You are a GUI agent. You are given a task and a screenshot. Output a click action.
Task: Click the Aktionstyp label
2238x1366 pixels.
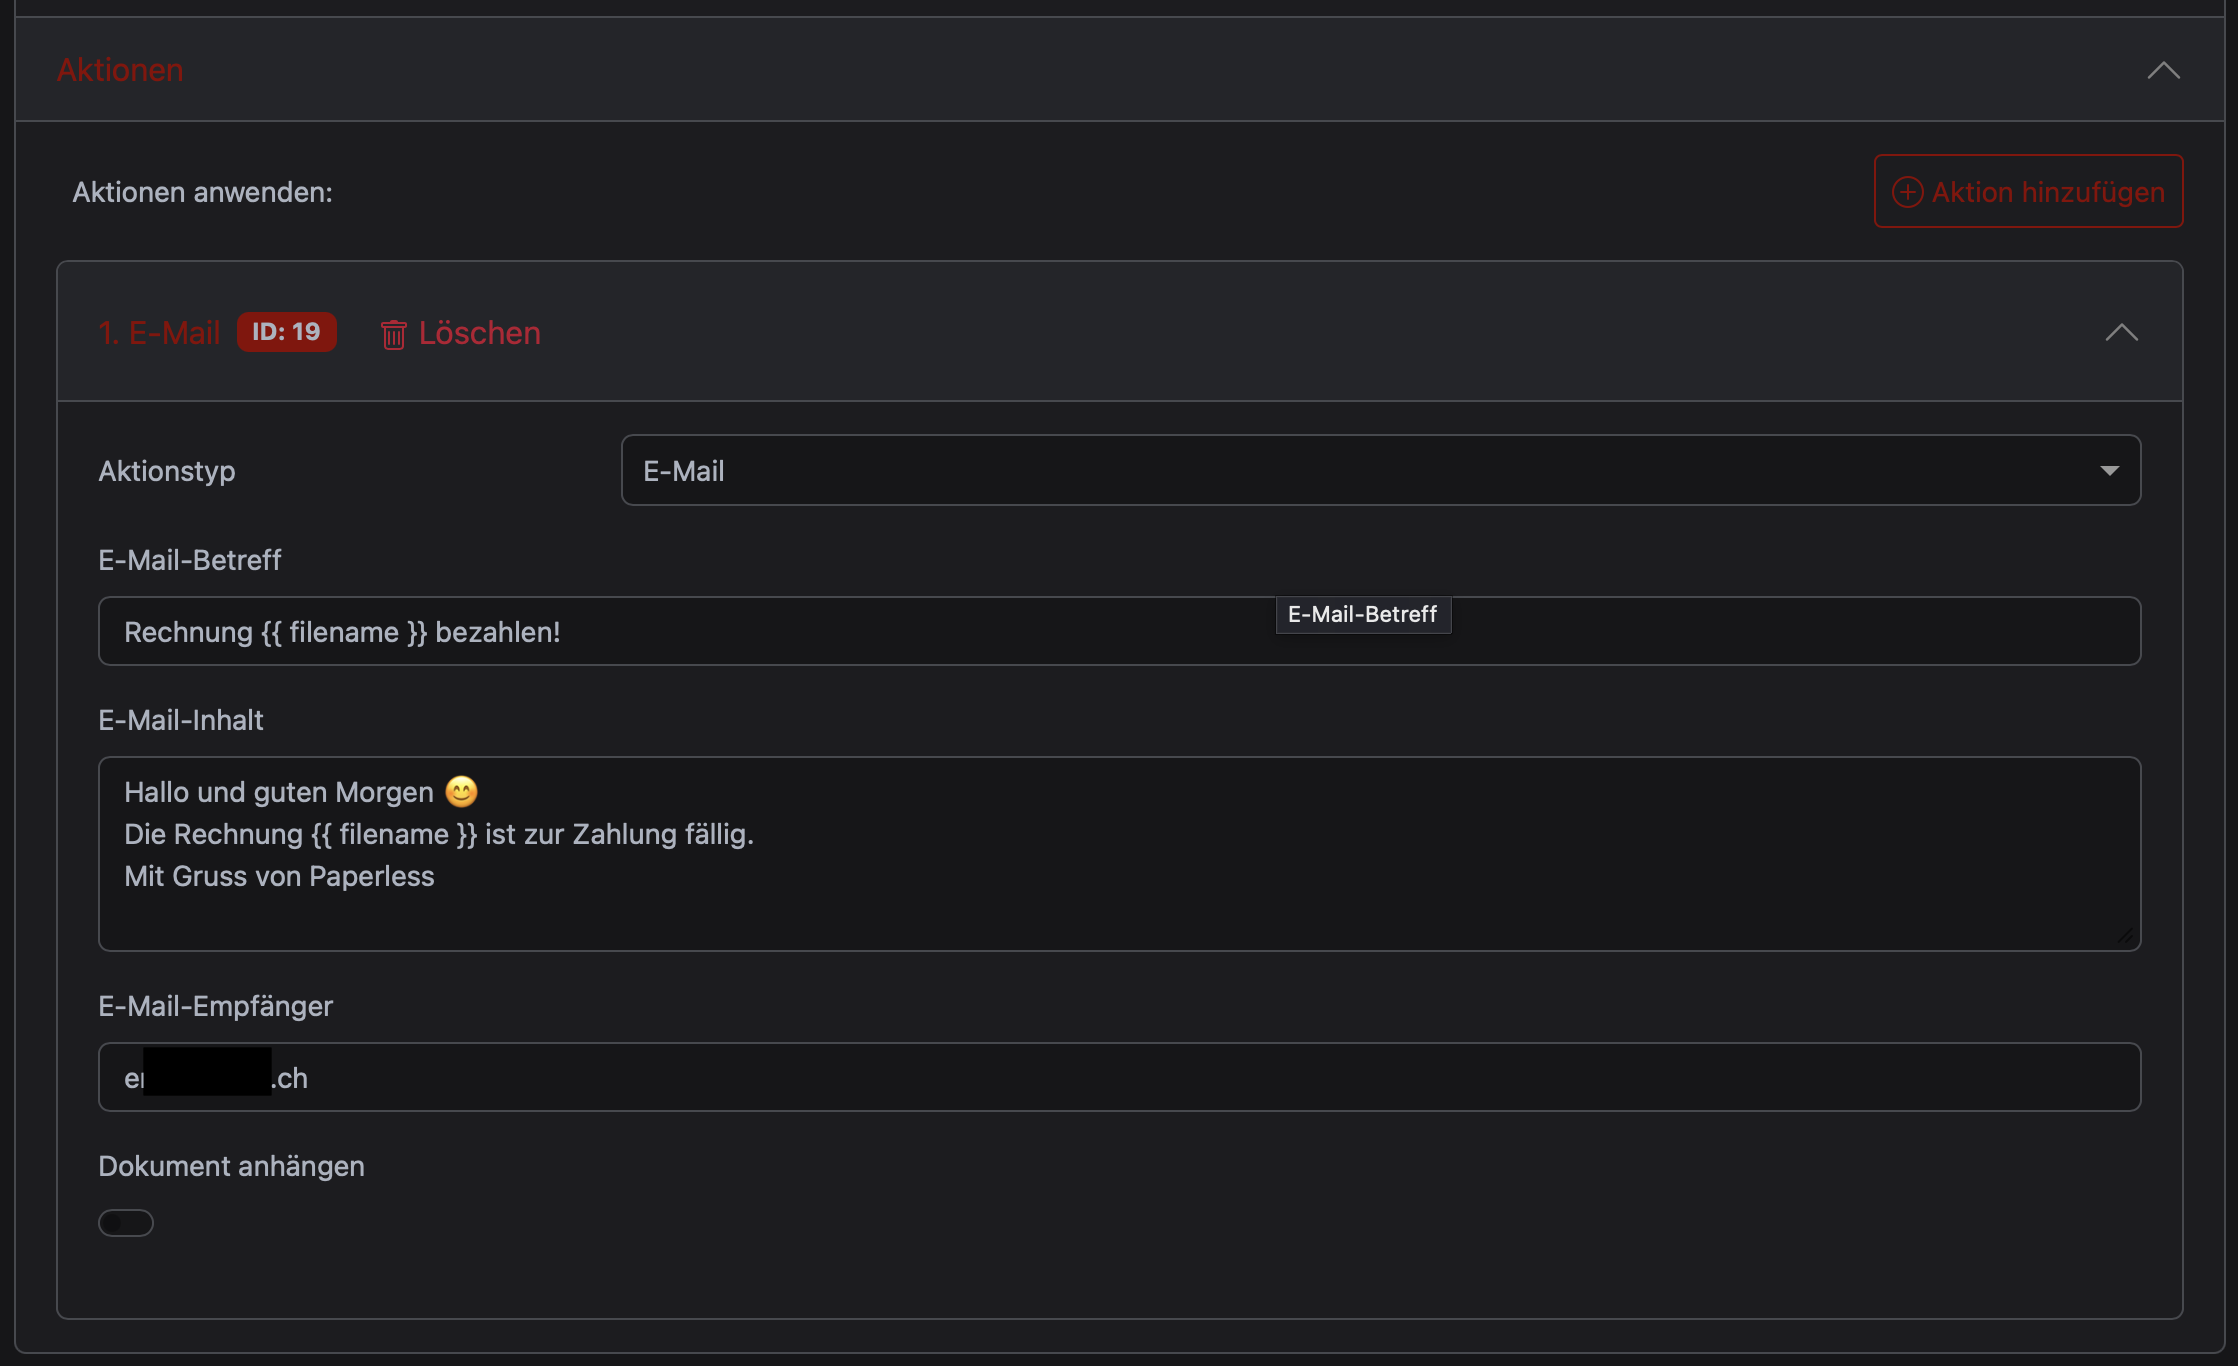pyautogui.click(x=167, y=471)
